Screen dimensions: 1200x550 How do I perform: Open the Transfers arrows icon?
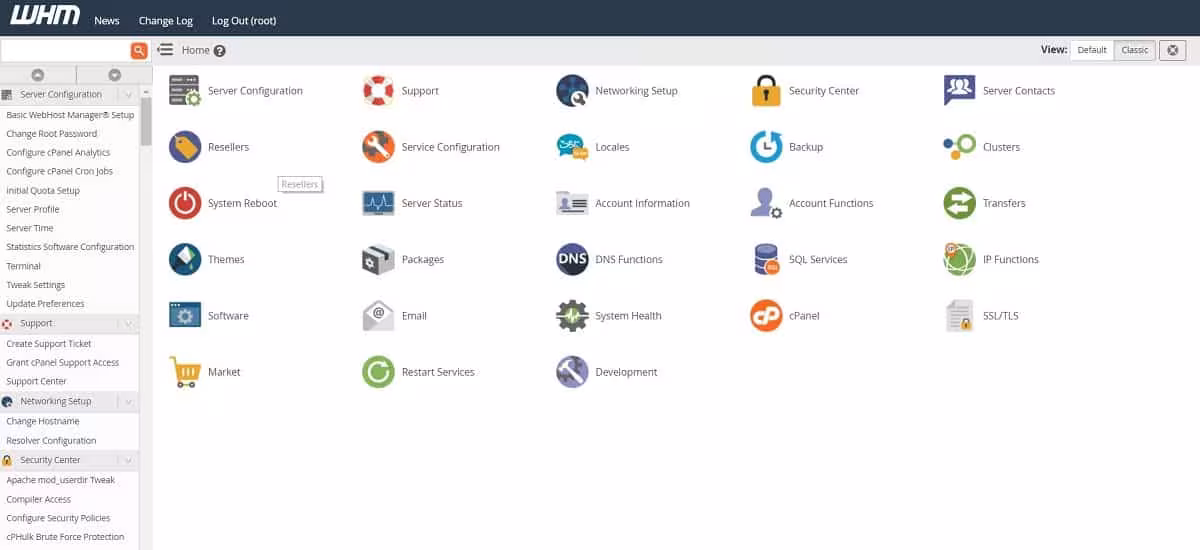pyautogui.click(x=959, y=203)
